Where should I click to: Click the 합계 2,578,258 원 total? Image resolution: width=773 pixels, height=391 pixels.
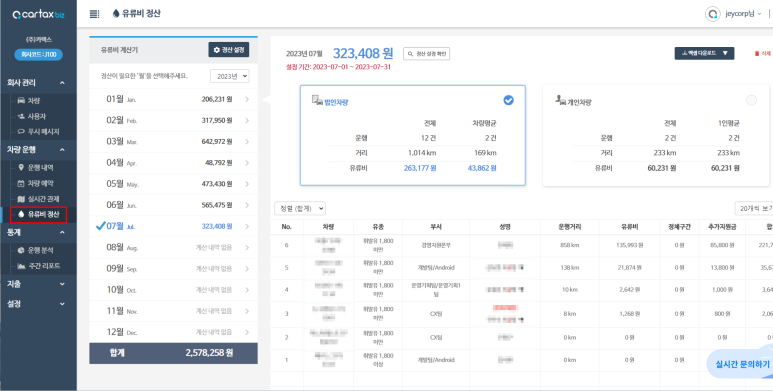coord(174,353)
